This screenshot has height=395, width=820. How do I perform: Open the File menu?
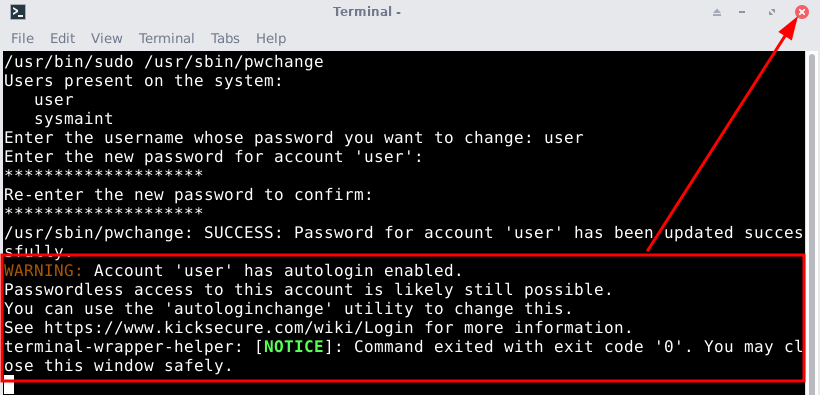(22, 38)
